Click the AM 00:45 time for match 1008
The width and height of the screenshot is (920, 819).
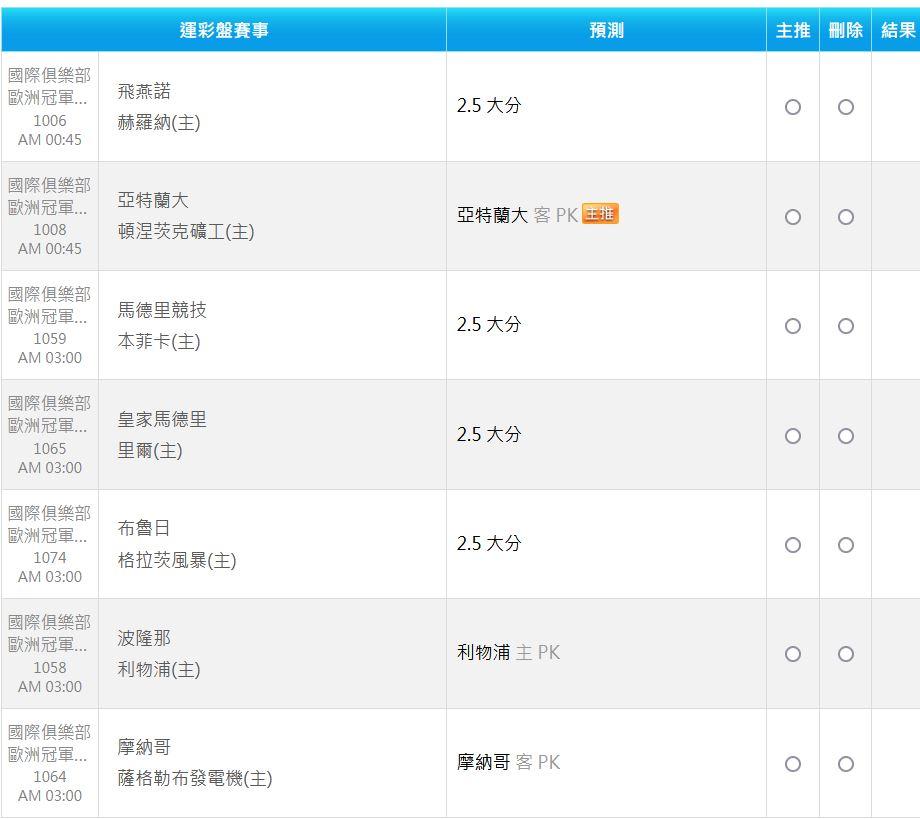click(50, 249)
